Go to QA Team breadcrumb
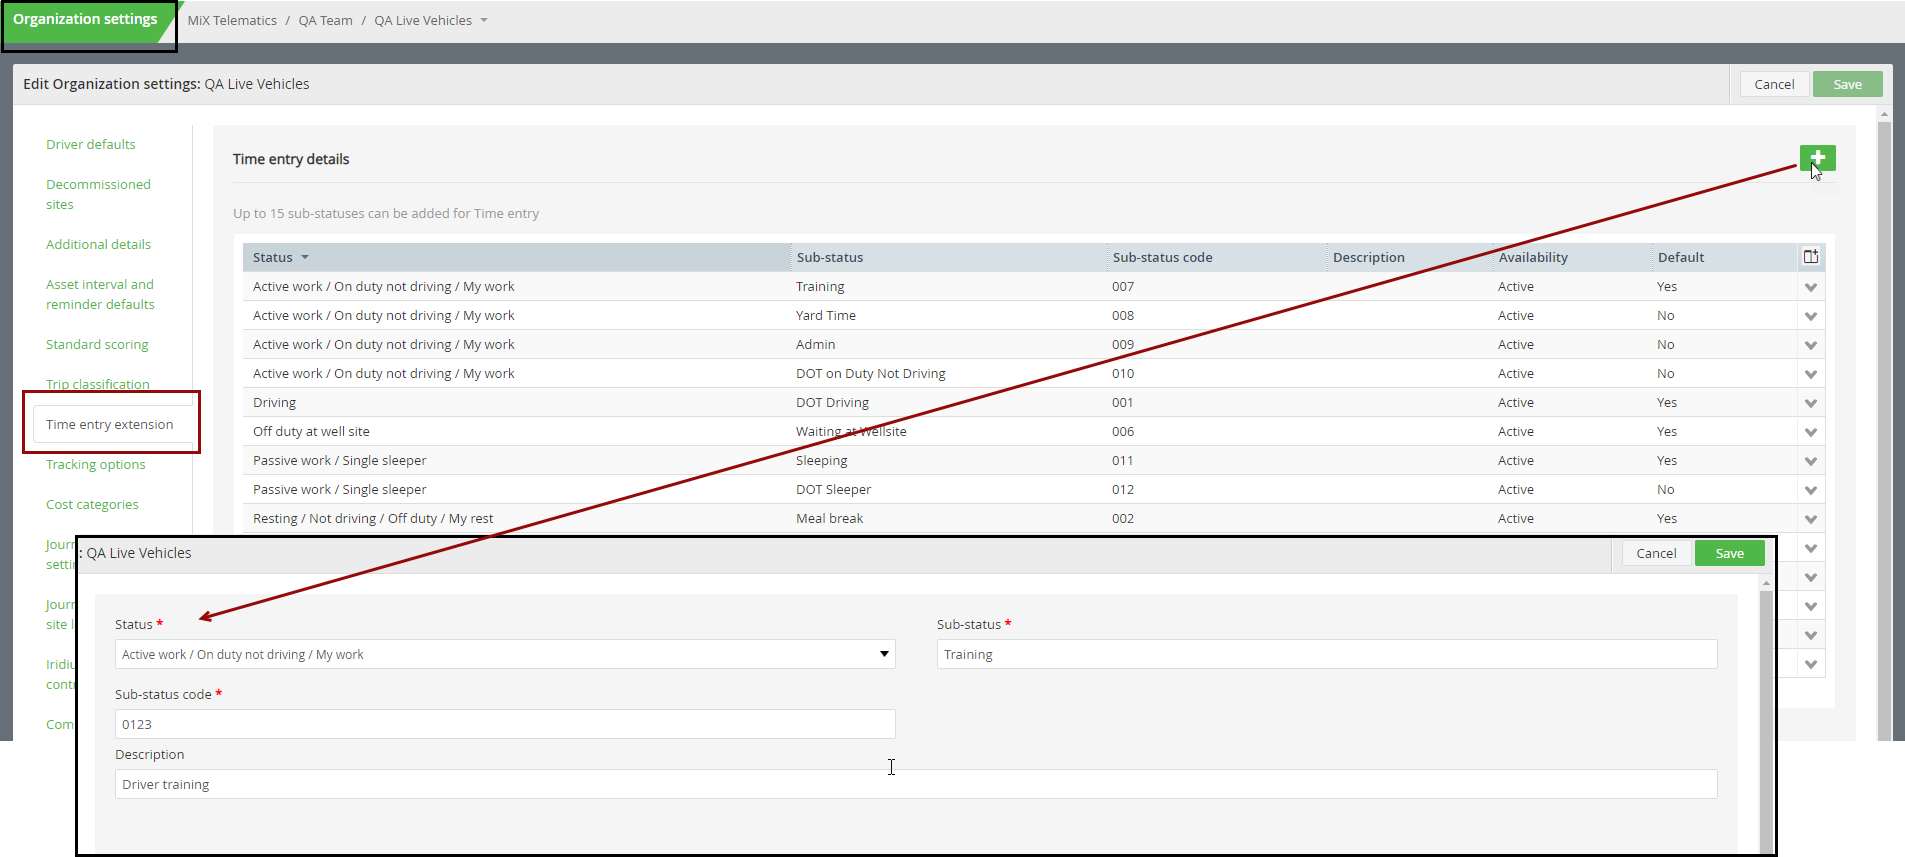Image resolution: width=1905 pixels, height=857 pixels. [x=326, y=20]
